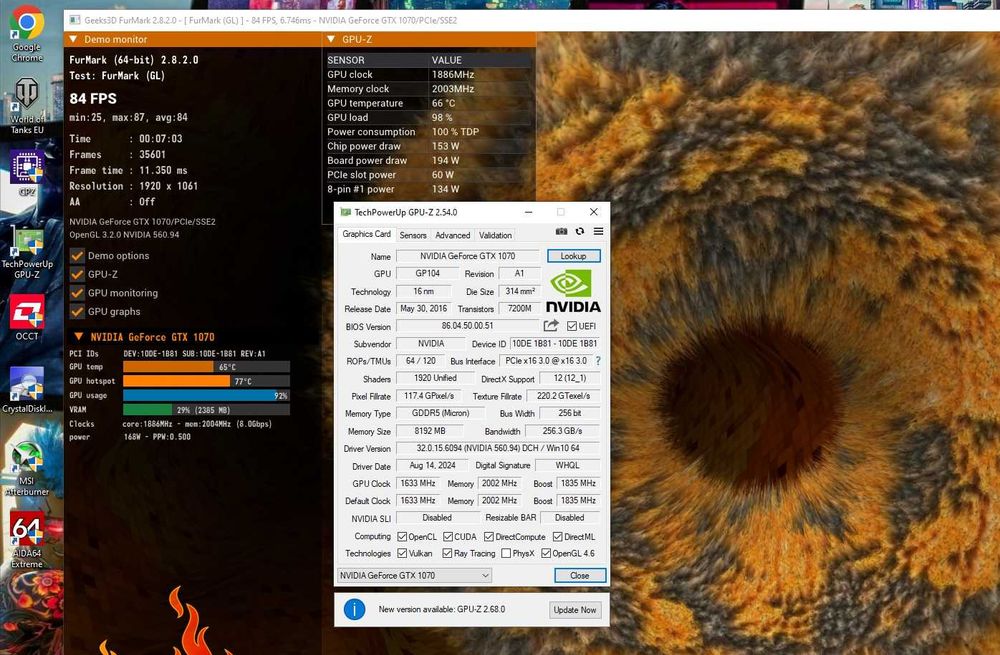
Task: Open the GPU selection dropdown
Action: (x=414, y=575)
